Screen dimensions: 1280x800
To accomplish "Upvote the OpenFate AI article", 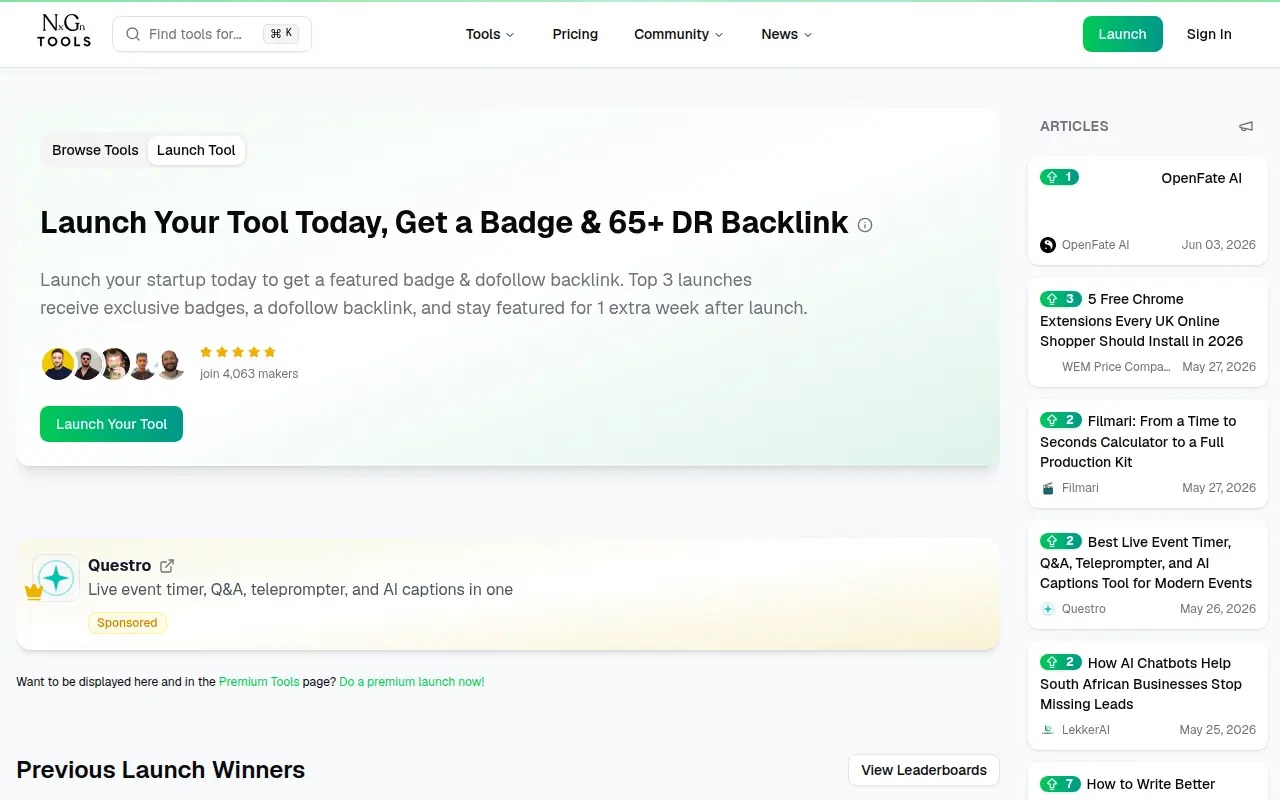I will pos(1059,177).
